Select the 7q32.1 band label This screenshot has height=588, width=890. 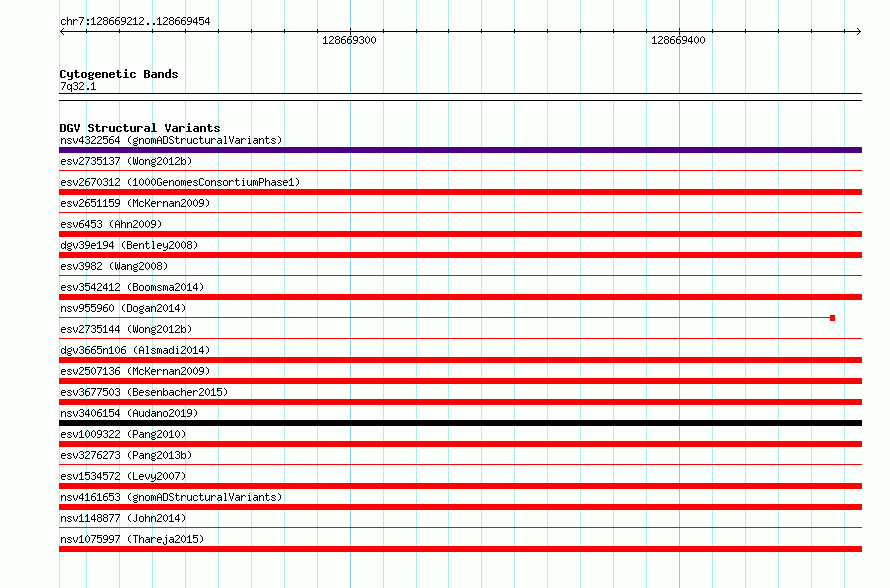[x=78, y=86]
